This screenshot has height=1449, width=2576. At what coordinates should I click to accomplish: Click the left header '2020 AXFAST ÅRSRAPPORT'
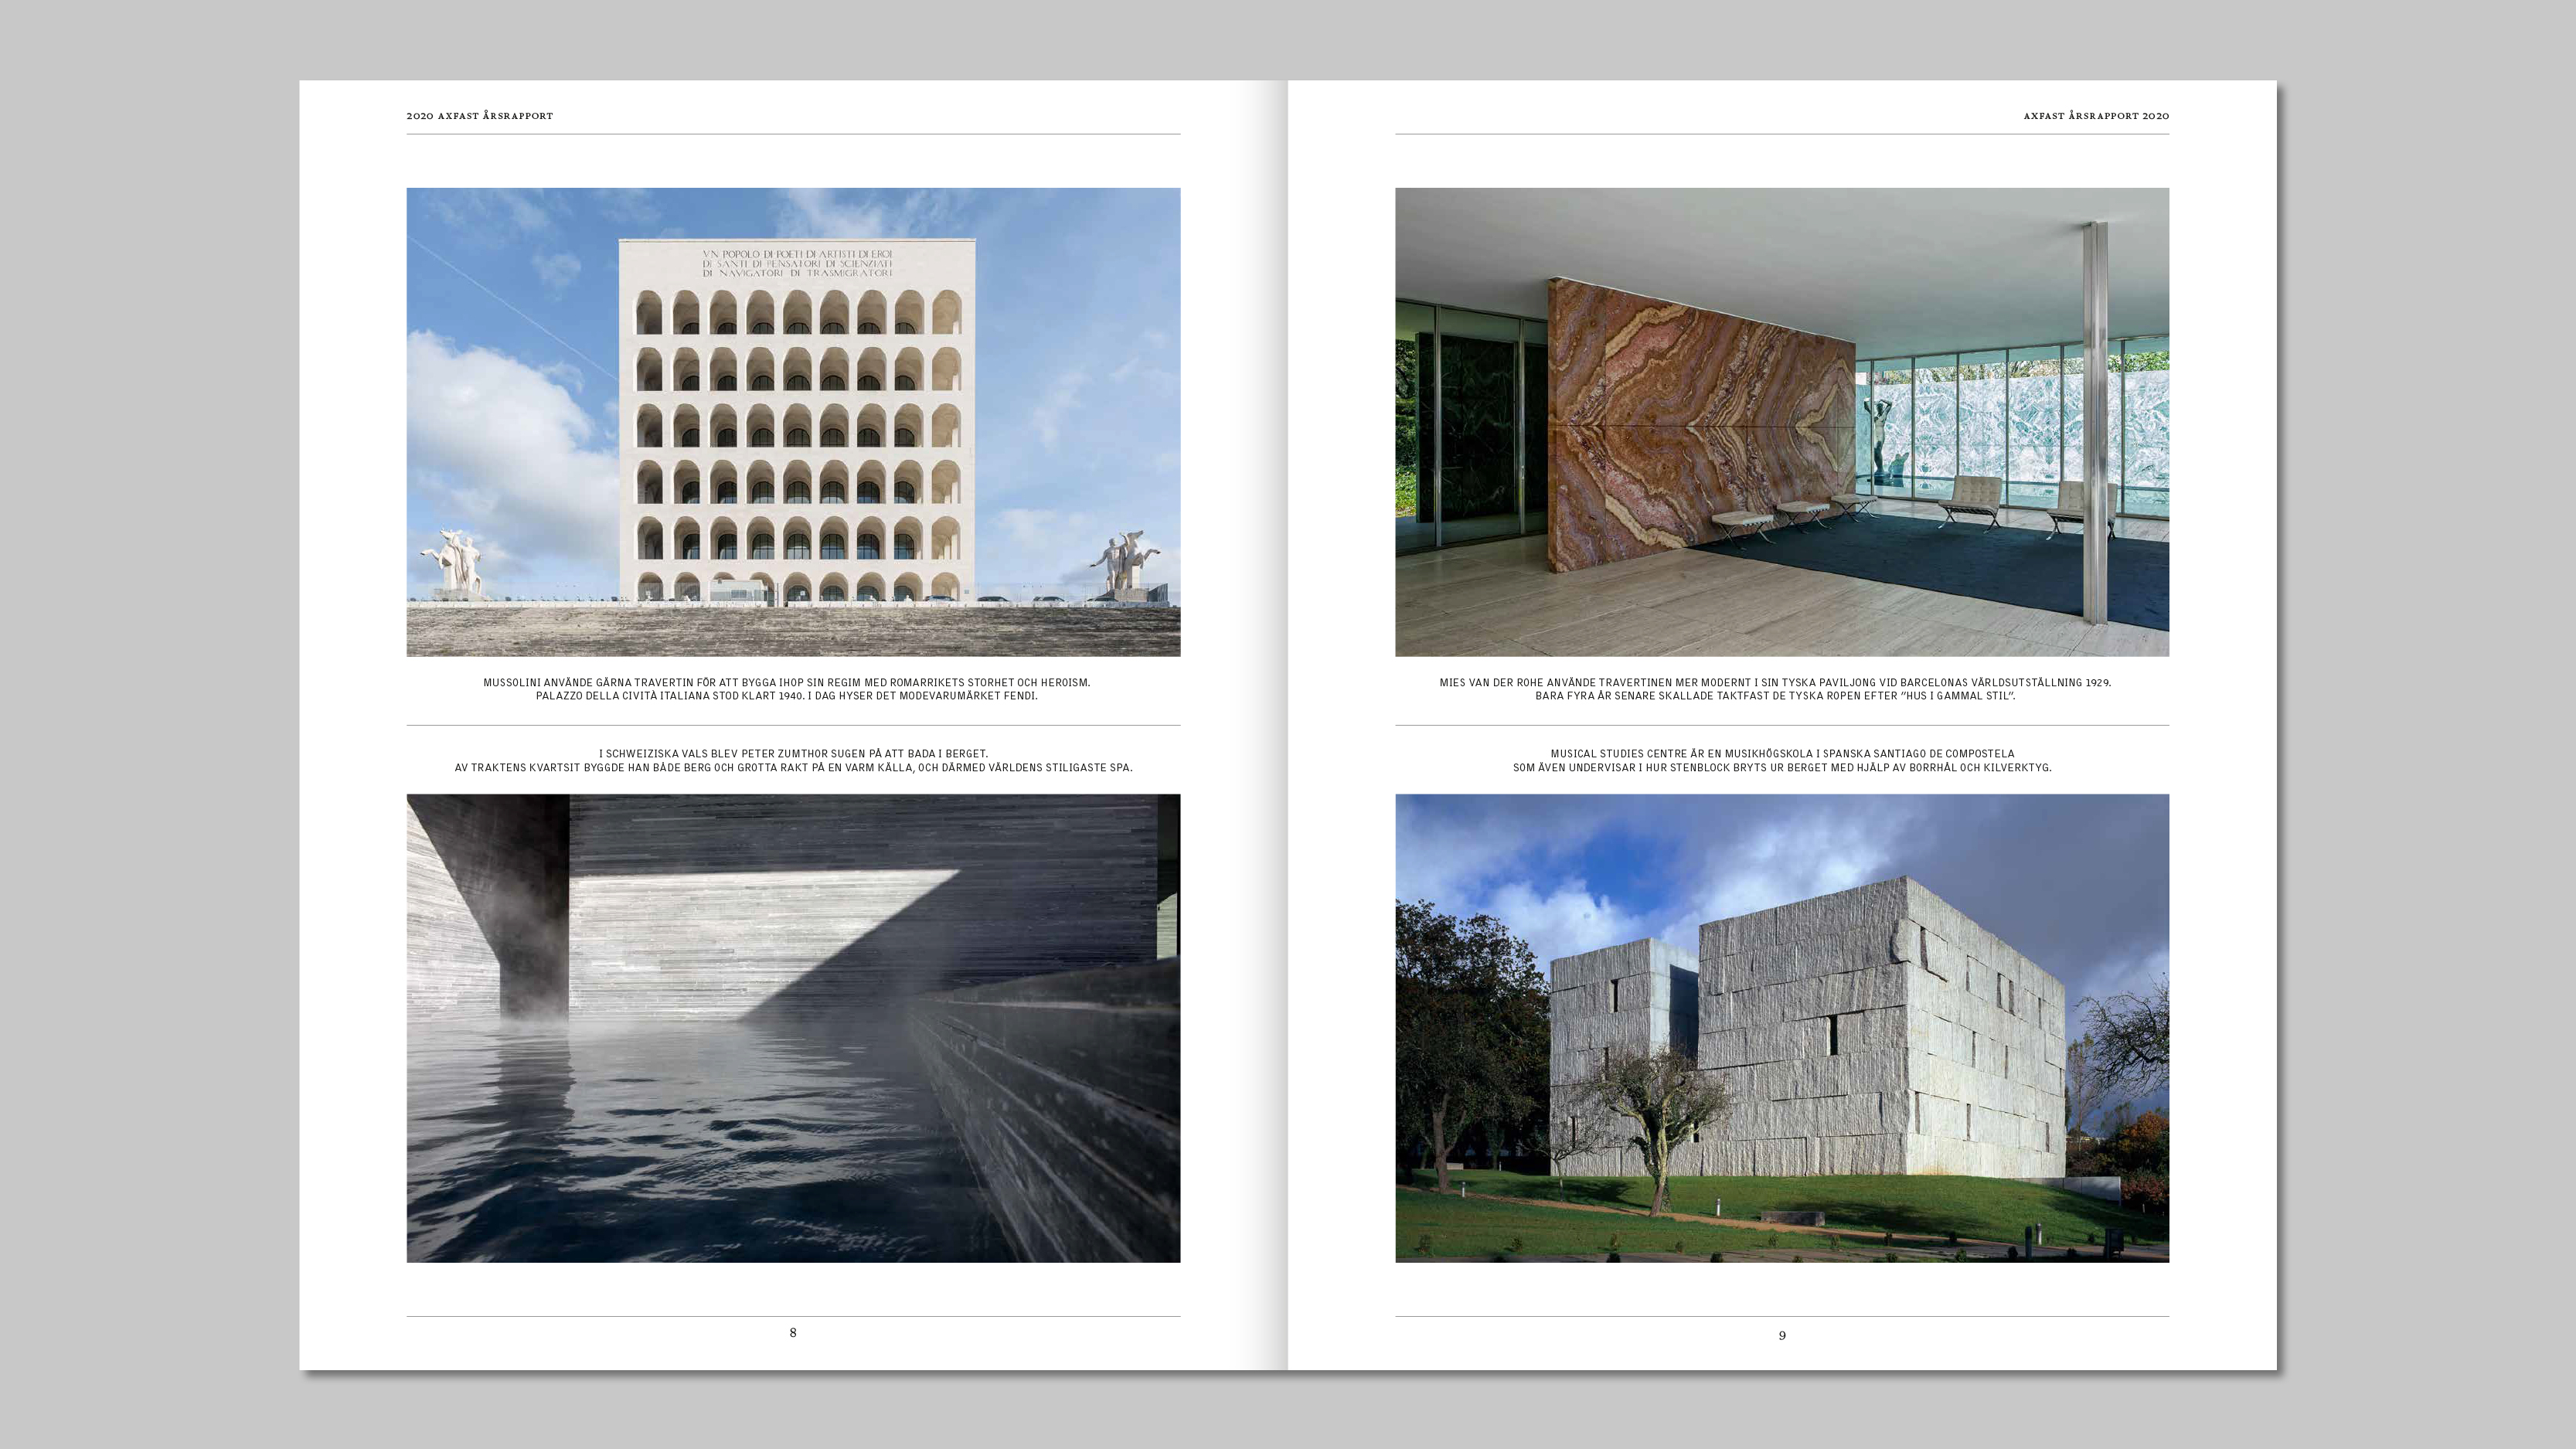[x=480, y=116]
